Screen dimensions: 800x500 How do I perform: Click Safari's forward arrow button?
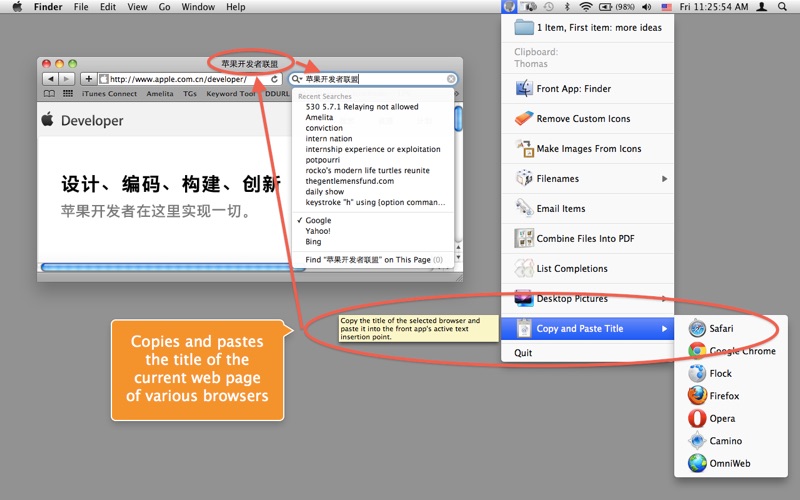pyautogui.click(x=66, y=79)
